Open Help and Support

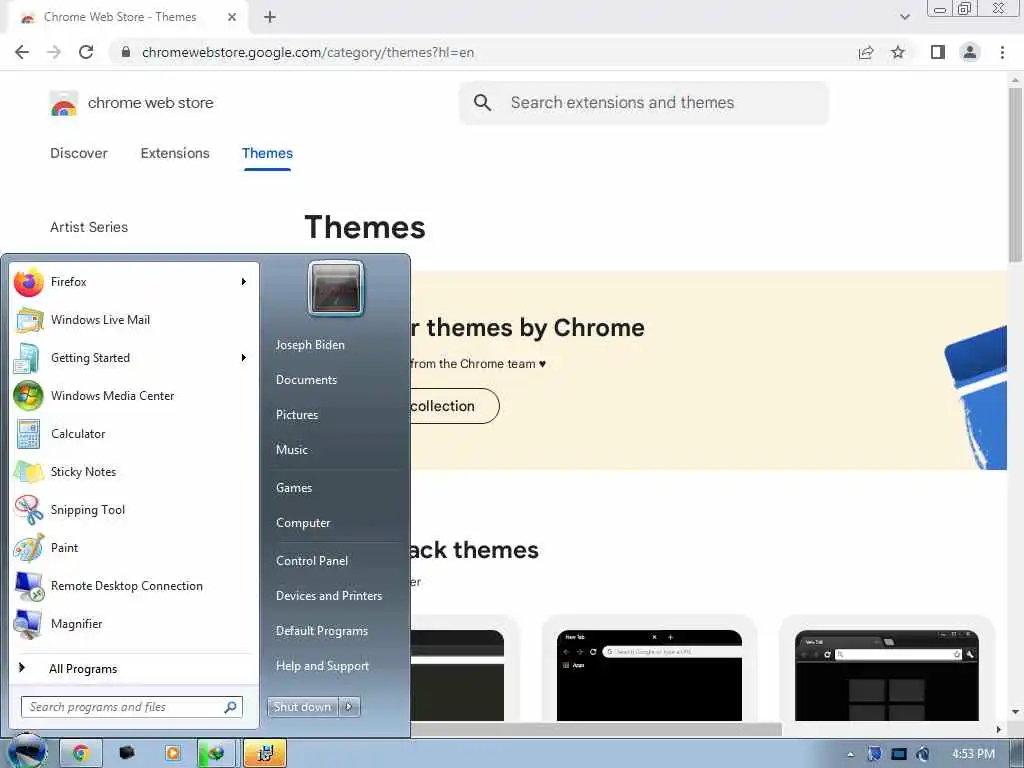[x=323, y=666]
